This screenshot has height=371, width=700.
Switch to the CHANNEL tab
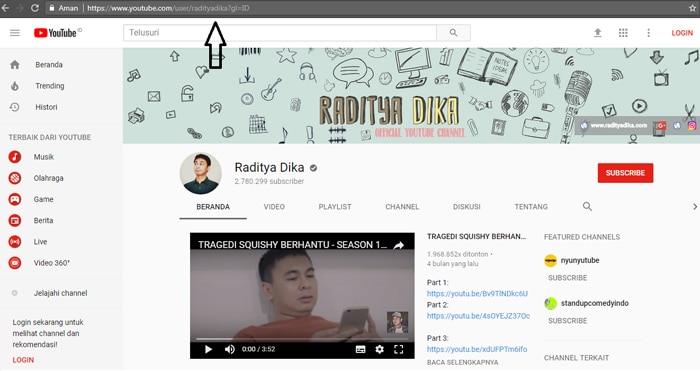coord(402,207)
